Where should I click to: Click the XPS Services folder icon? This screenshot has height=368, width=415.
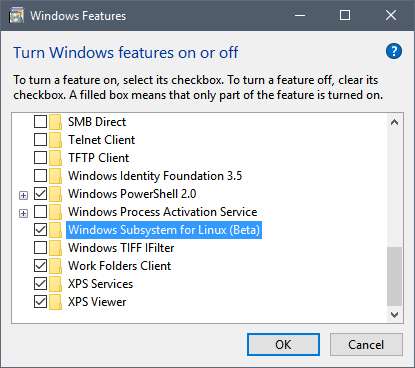(55, 284)
